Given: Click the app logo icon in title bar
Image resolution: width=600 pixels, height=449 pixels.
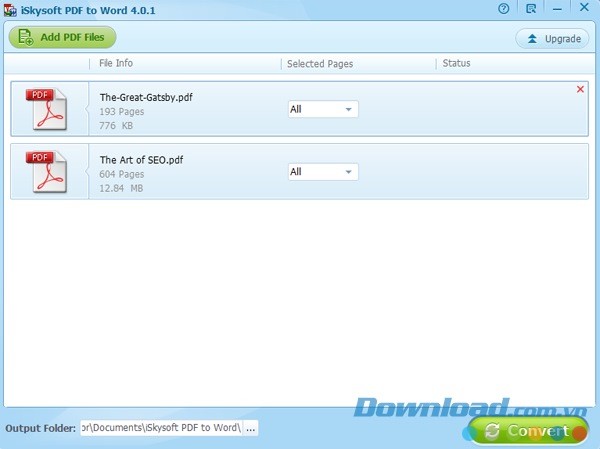Looking at the screenshot, I should point(10,10).
